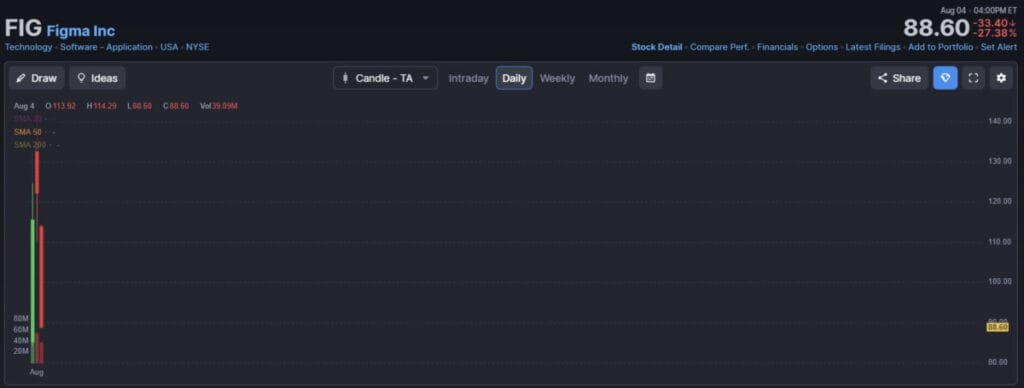Open the Financials link

(777, 47)
